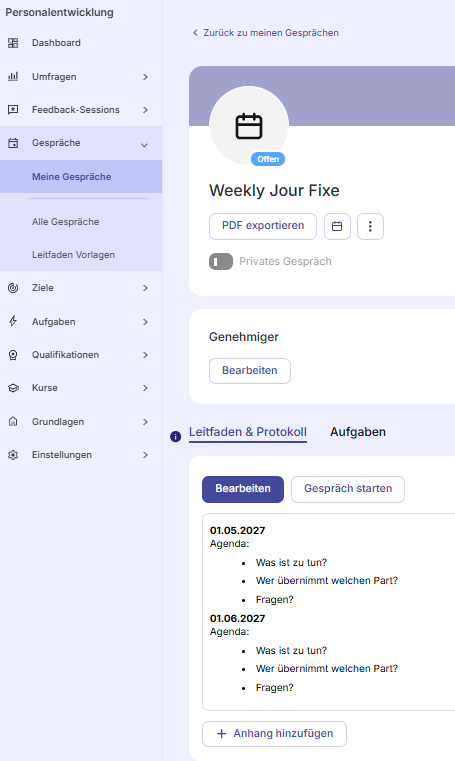
Task: Click the Offen status badge
Action: click(268, 159)
